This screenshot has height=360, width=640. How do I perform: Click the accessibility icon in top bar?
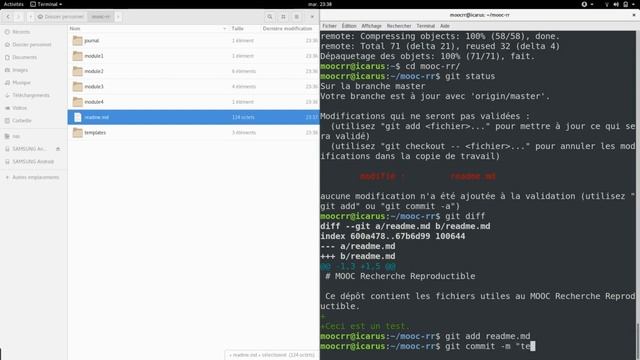click(x=584, y=4)
